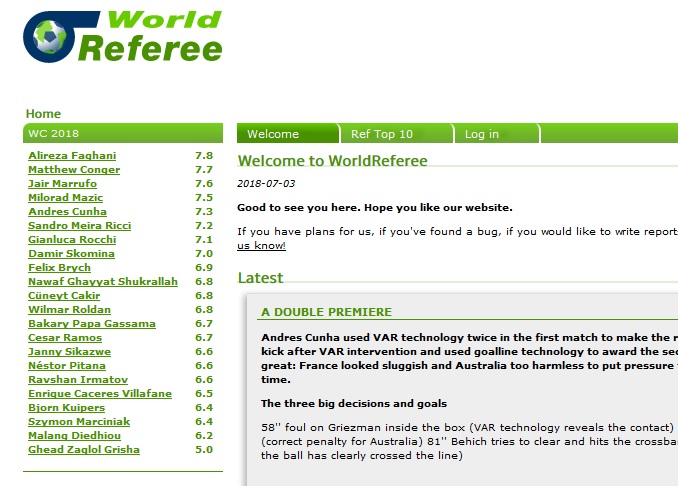Viewport: 678px width, 486px height.
Task: Click the 7.7 rating beside Matthew Conger
Action: (x=204, y=169)
